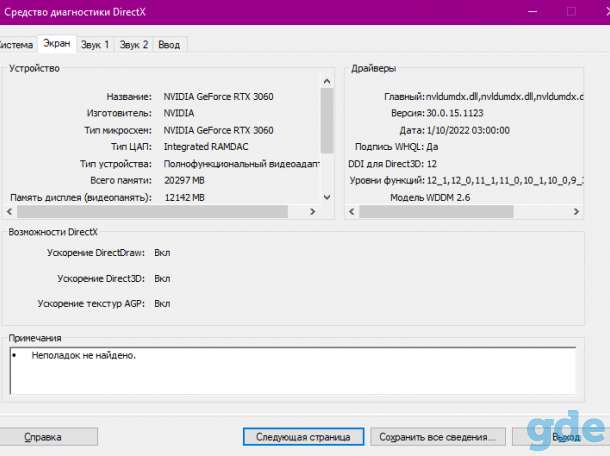Viewport: 610px width, 456px height.
Task: Click Подпись WHQL value Да
Action: [432, 147]
